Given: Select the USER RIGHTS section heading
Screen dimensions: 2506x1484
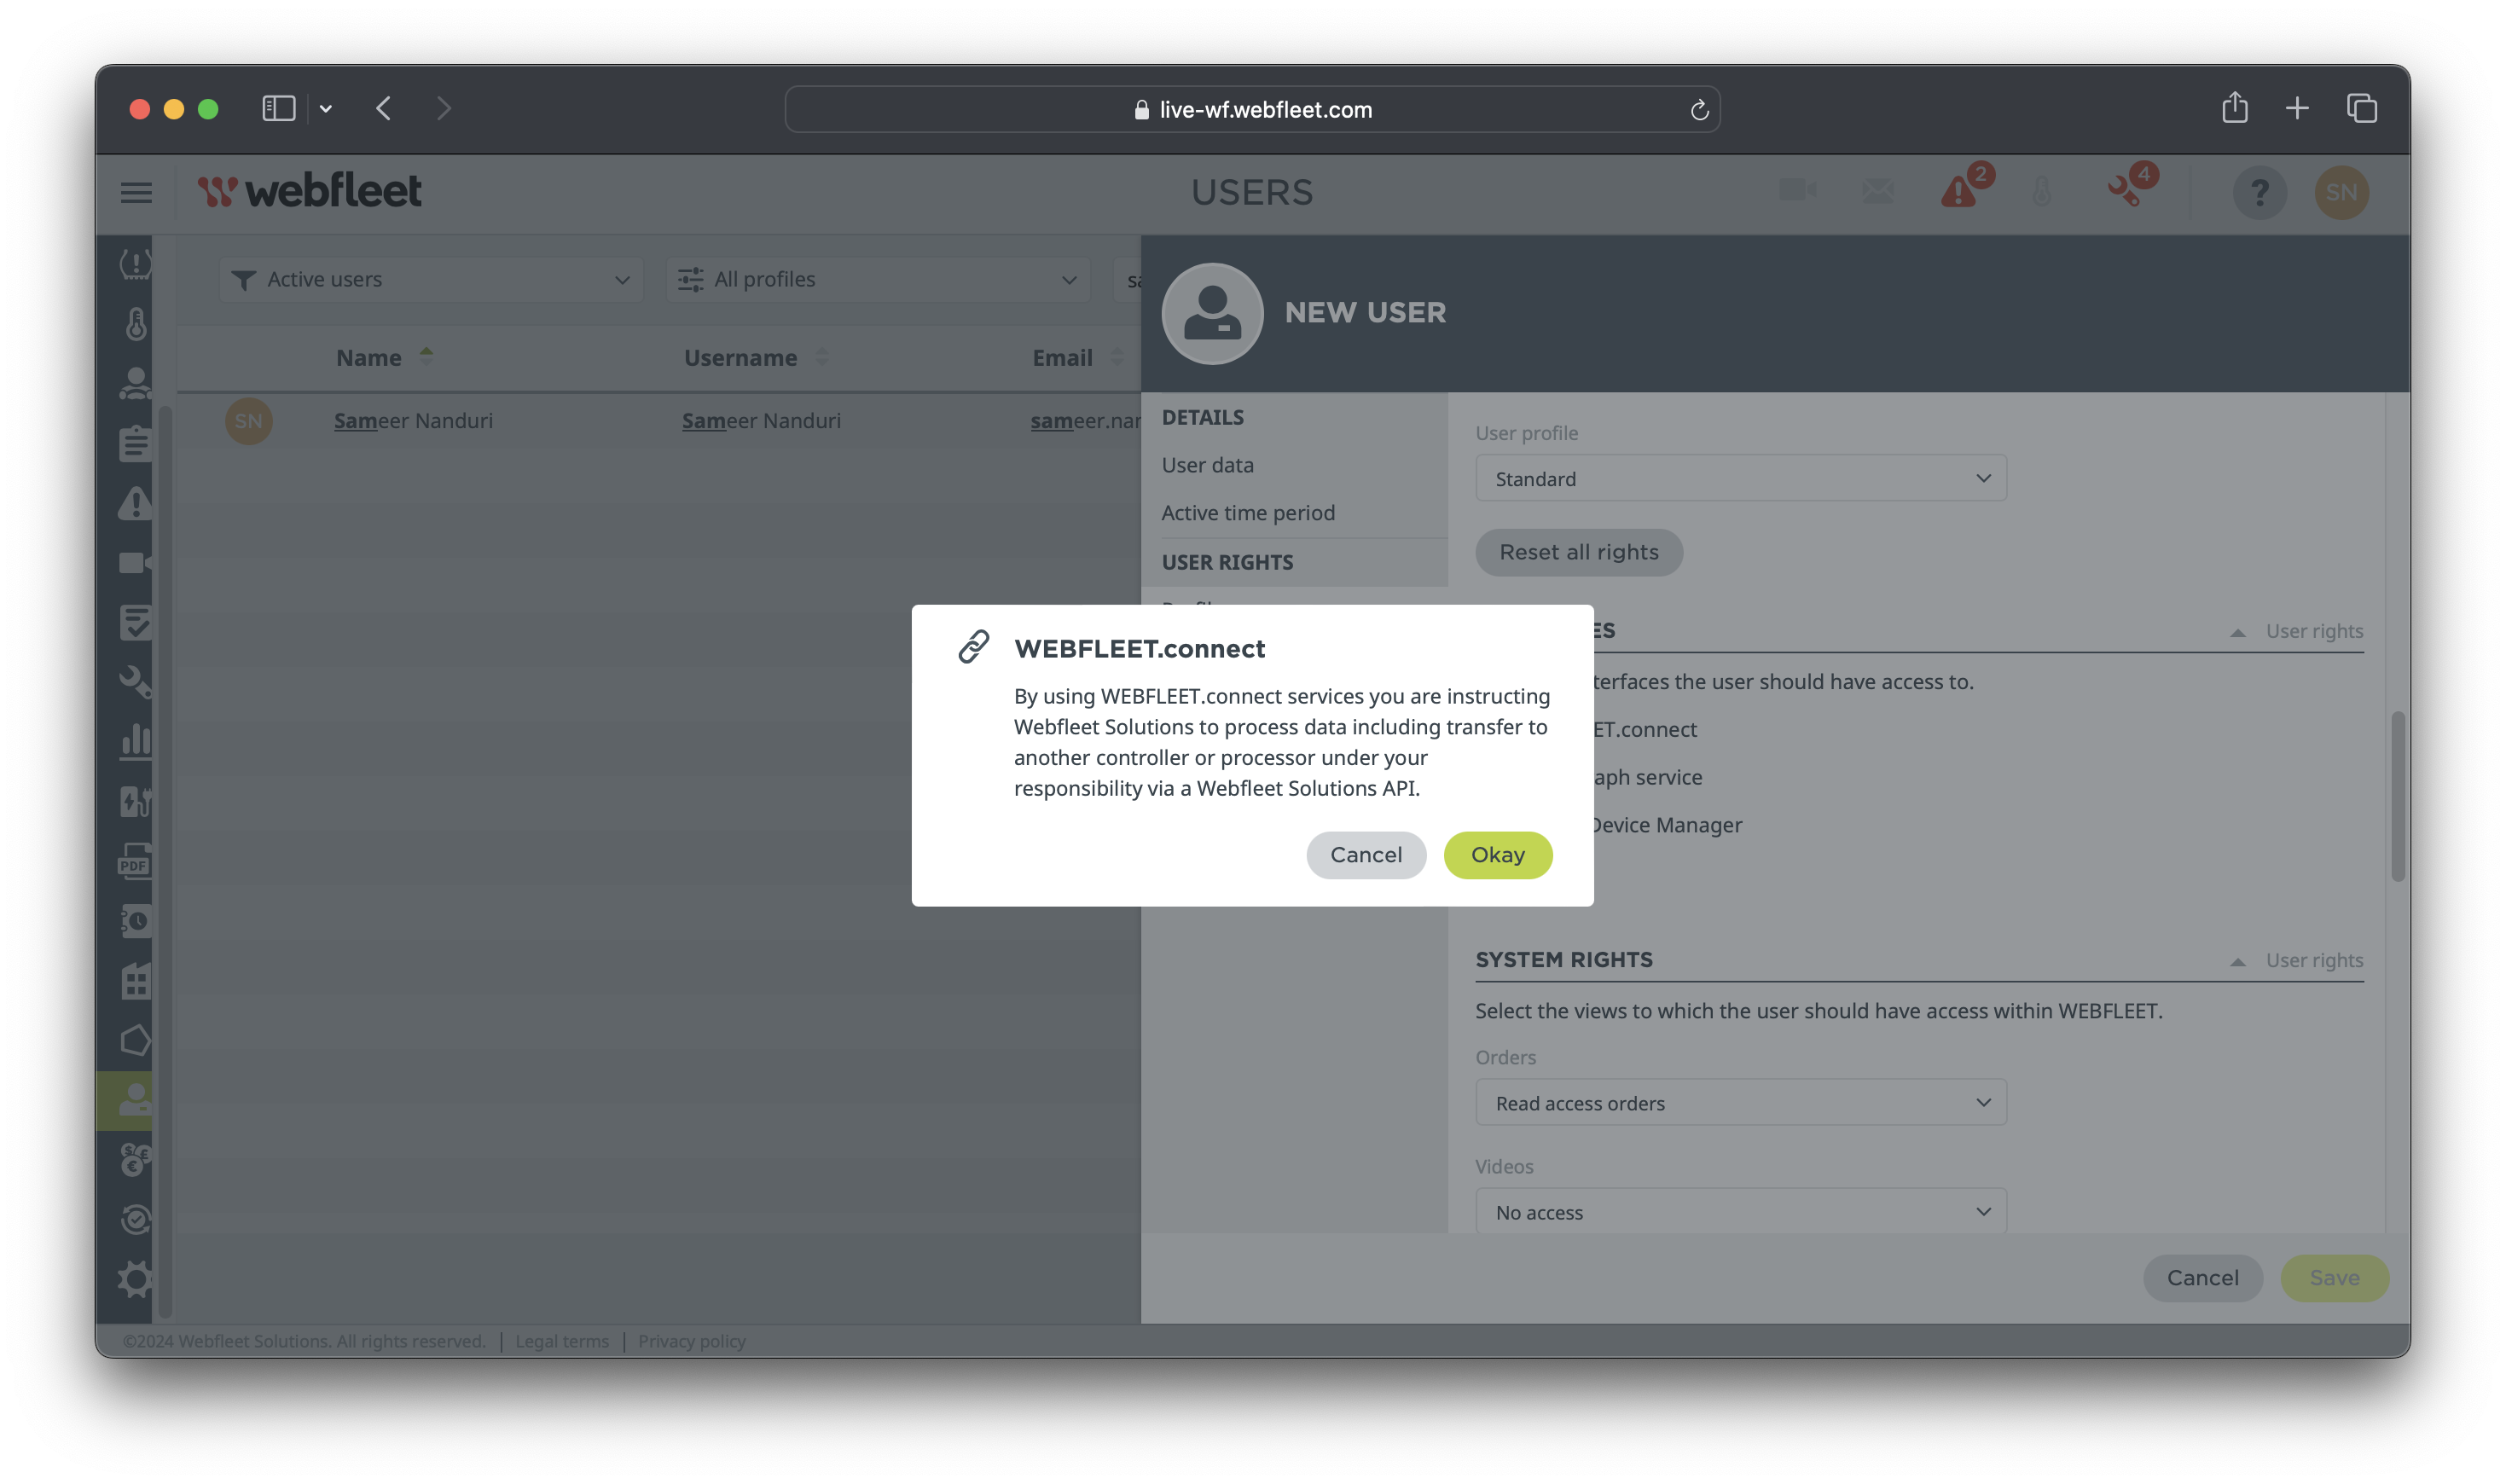Looking at the screenshot, I should tap(1227, 562).
